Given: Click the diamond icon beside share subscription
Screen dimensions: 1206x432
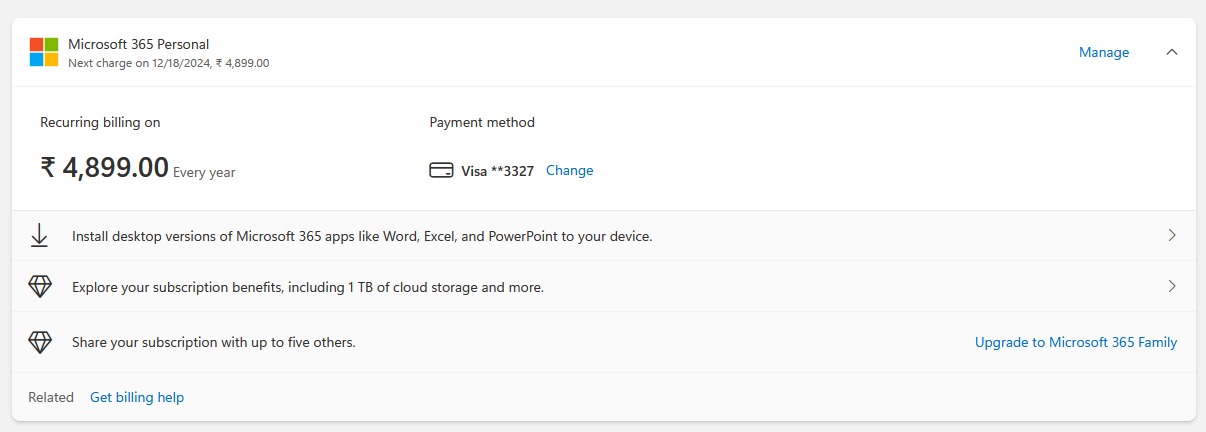Looking at the screenshot, I should 39,342.
